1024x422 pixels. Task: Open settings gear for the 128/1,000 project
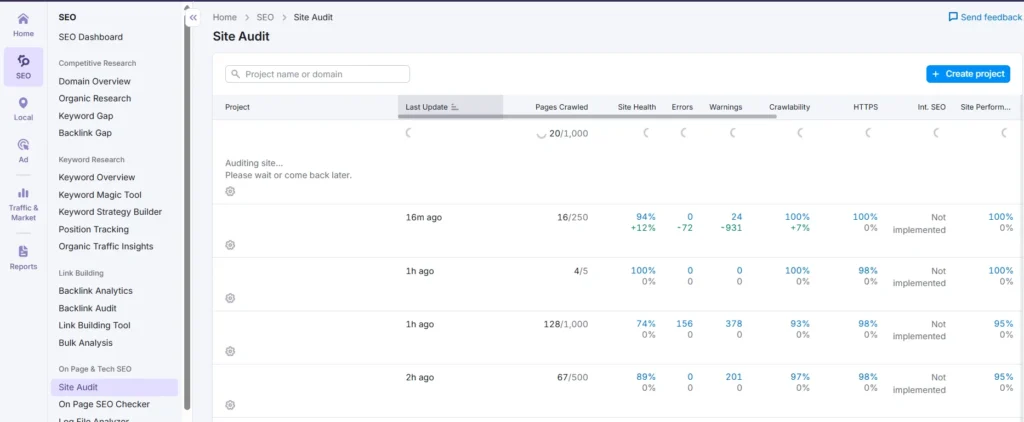230,351
